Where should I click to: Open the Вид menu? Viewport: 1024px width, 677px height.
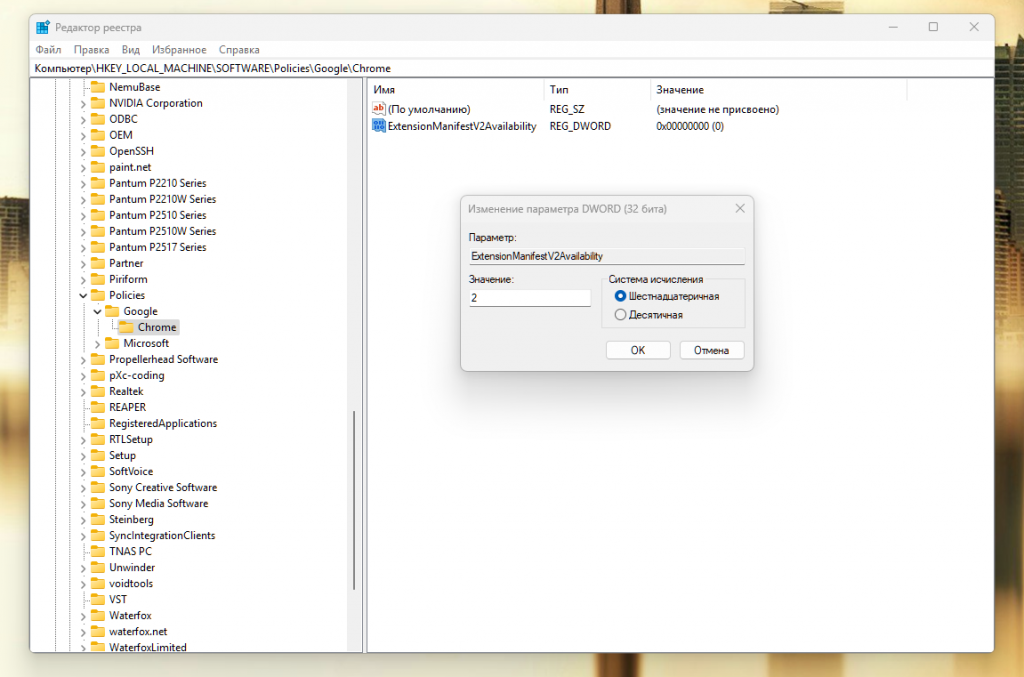(x=131, y=50)
